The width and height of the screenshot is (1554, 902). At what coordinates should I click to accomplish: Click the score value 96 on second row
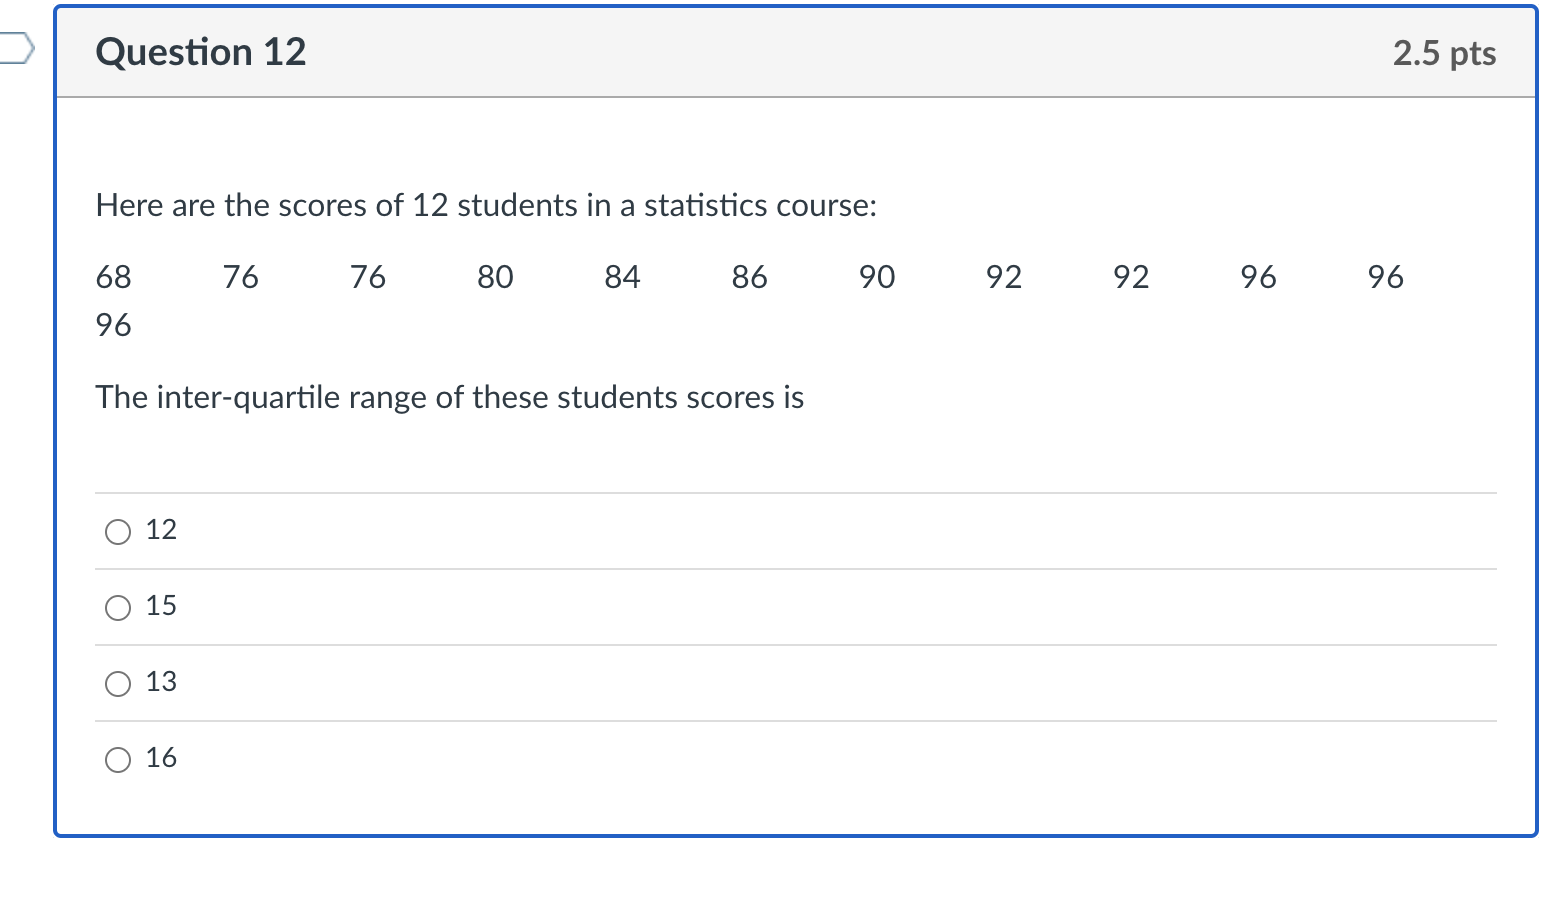pos(112,324)
